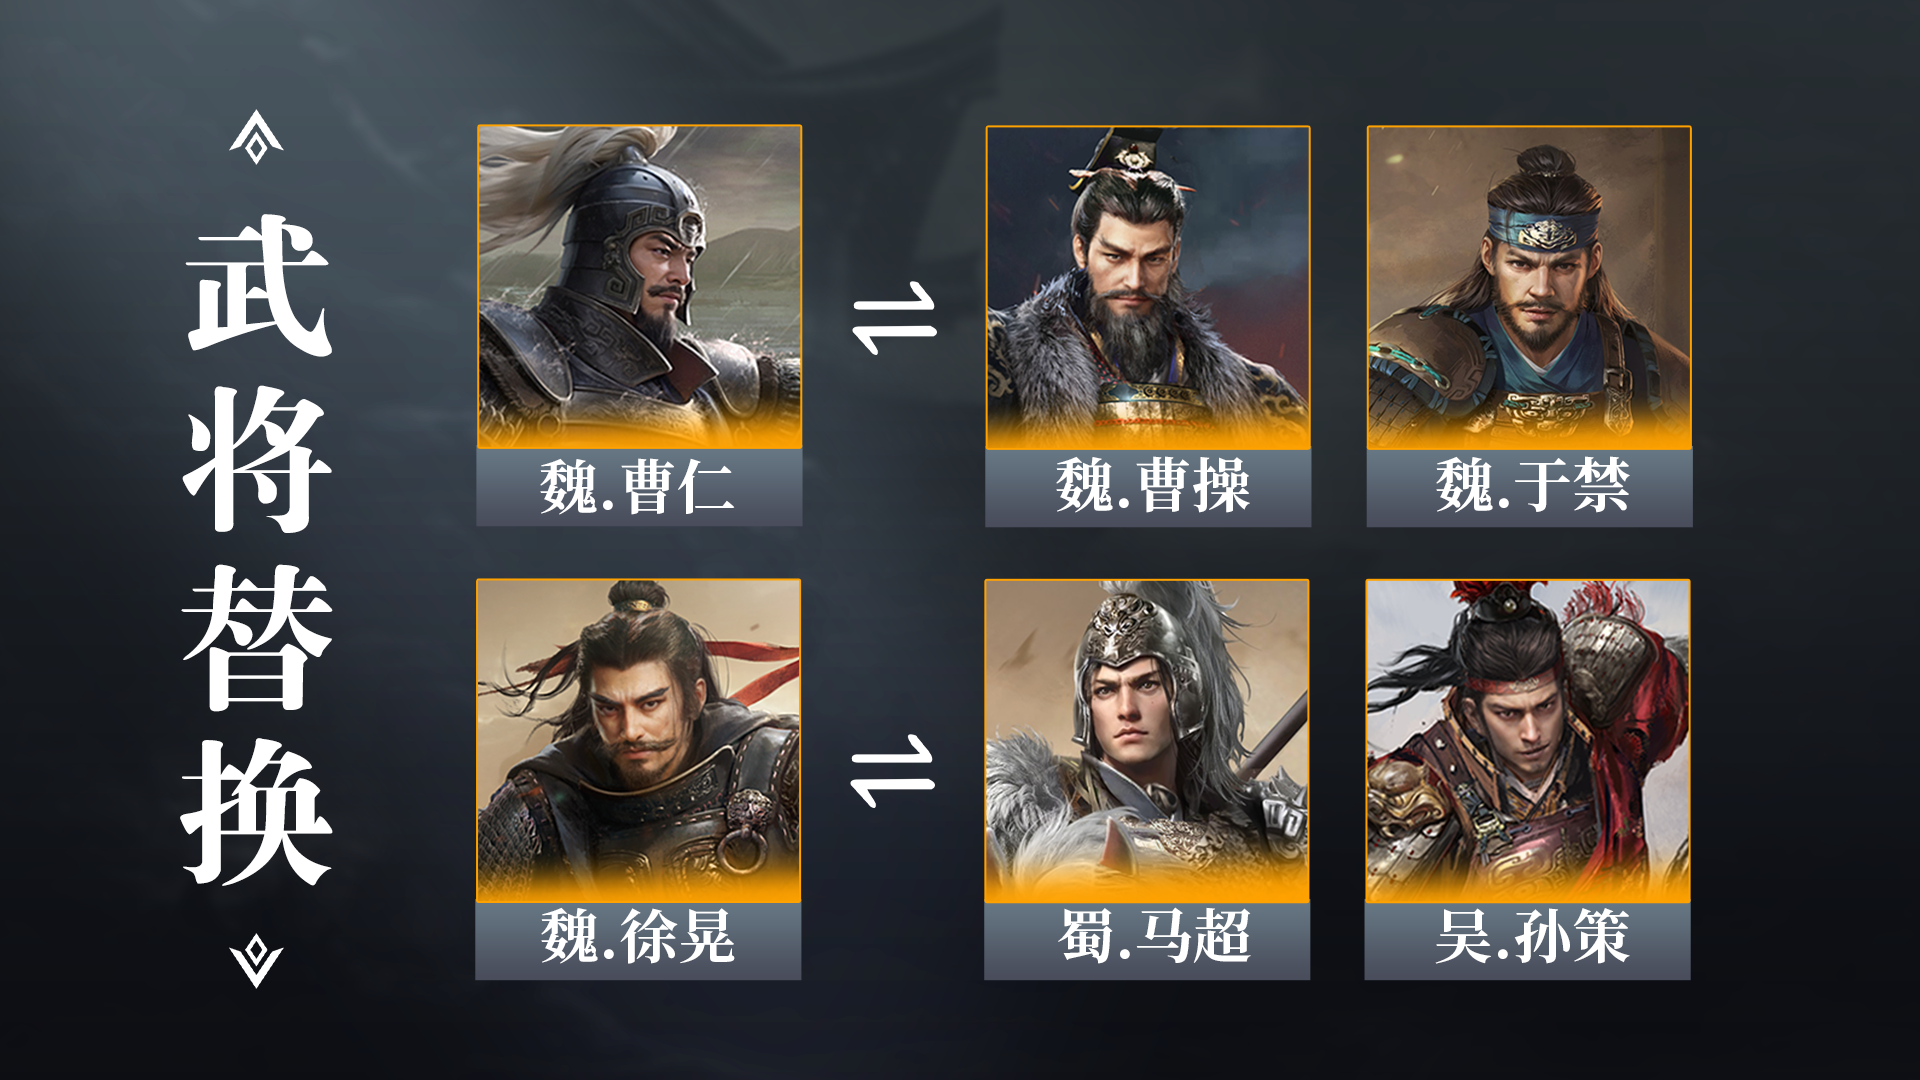Select the 马超 portrait with silver helmet
This screenshot has width=1920, height=1080.
coord(1147,741)
